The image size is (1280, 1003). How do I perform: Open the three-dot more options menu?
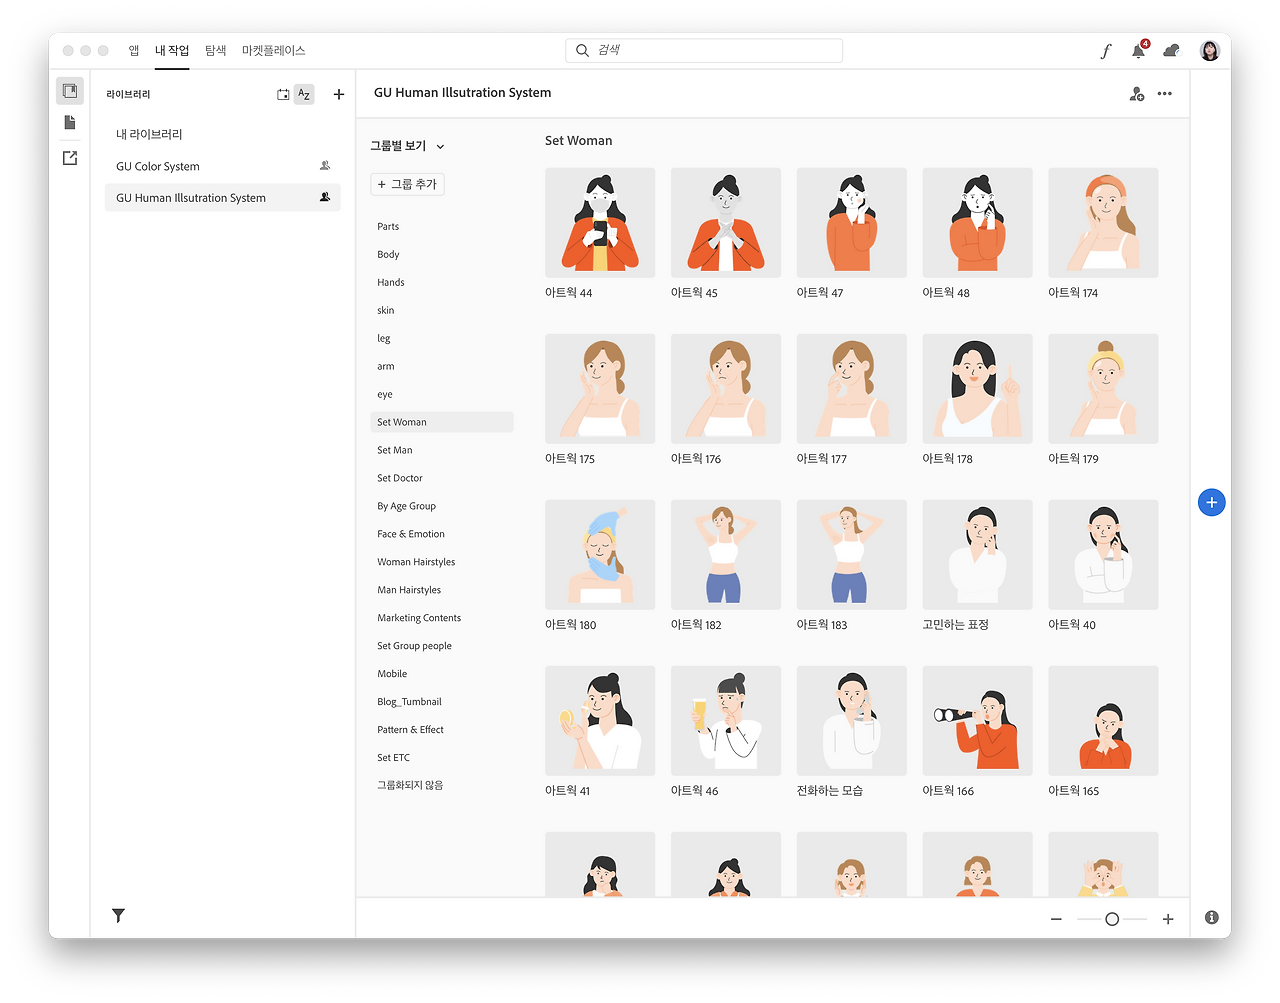click(1165, 94)
